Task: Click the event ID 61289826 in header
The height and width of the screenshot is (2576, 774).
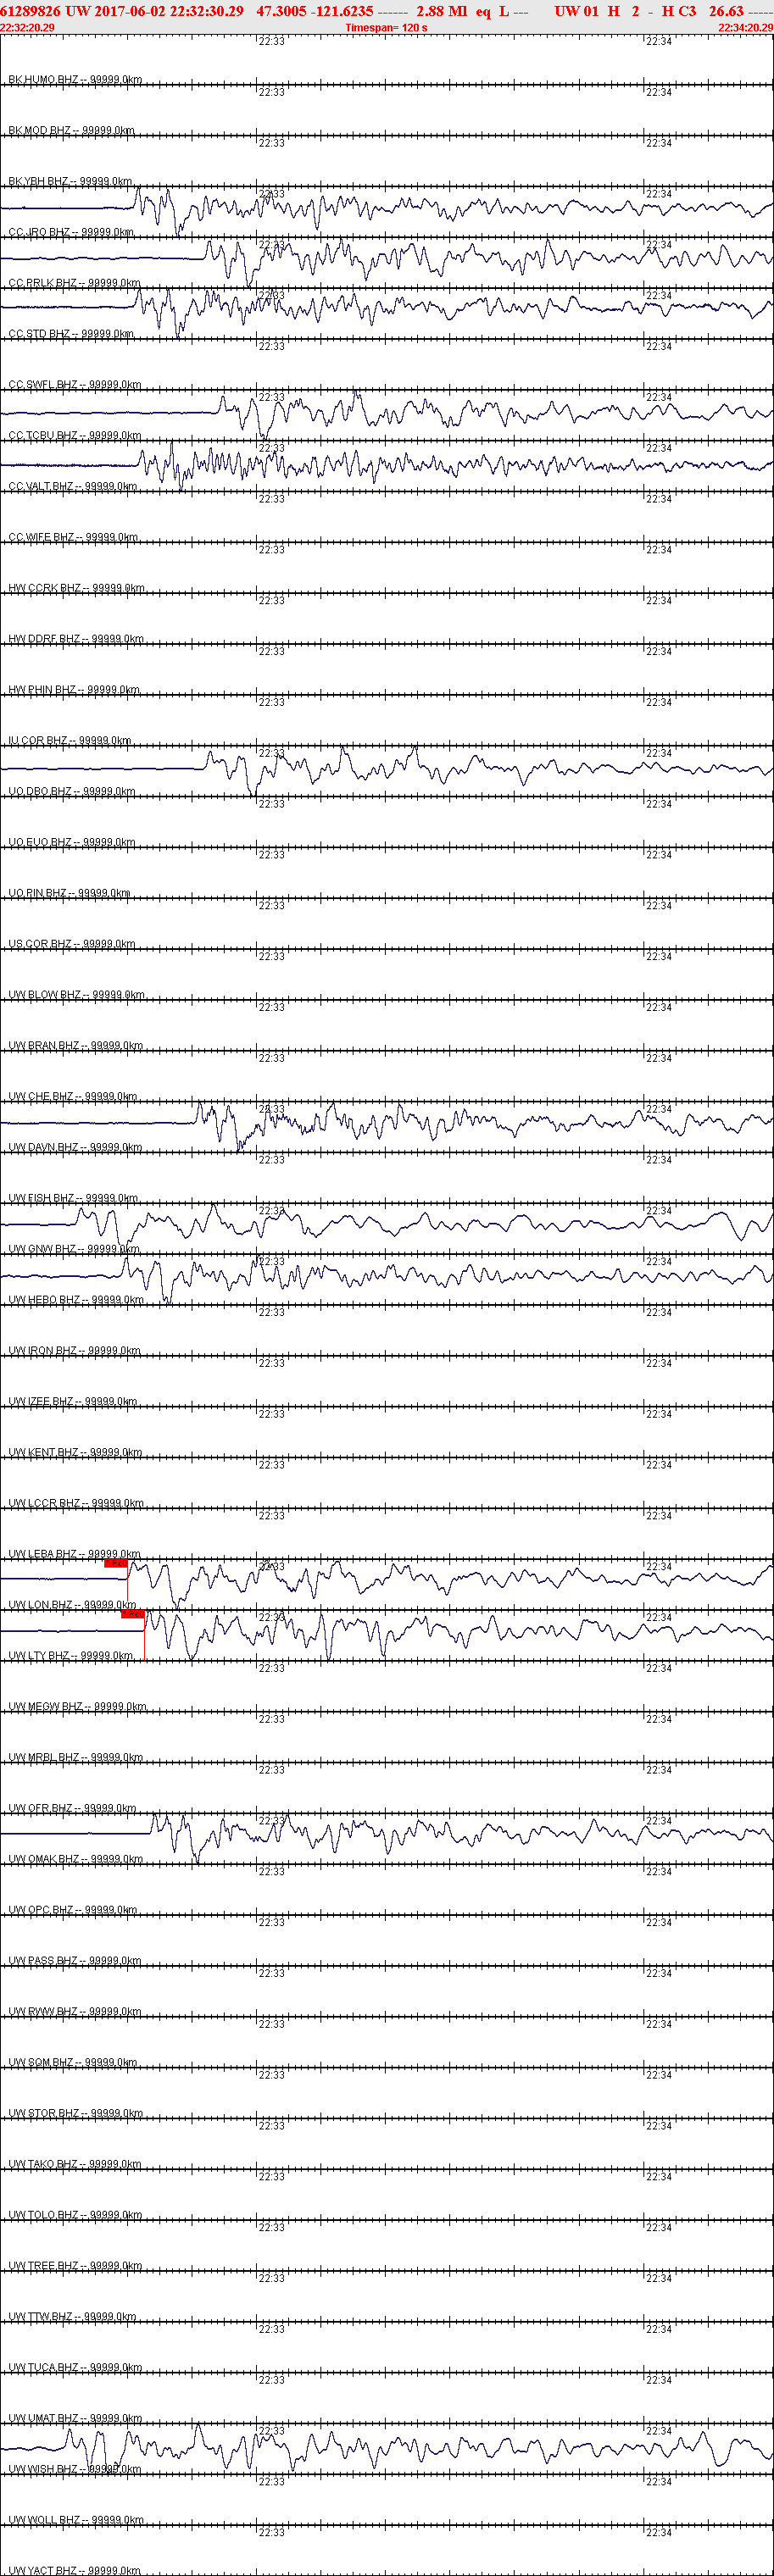Action: pos(31,11)
